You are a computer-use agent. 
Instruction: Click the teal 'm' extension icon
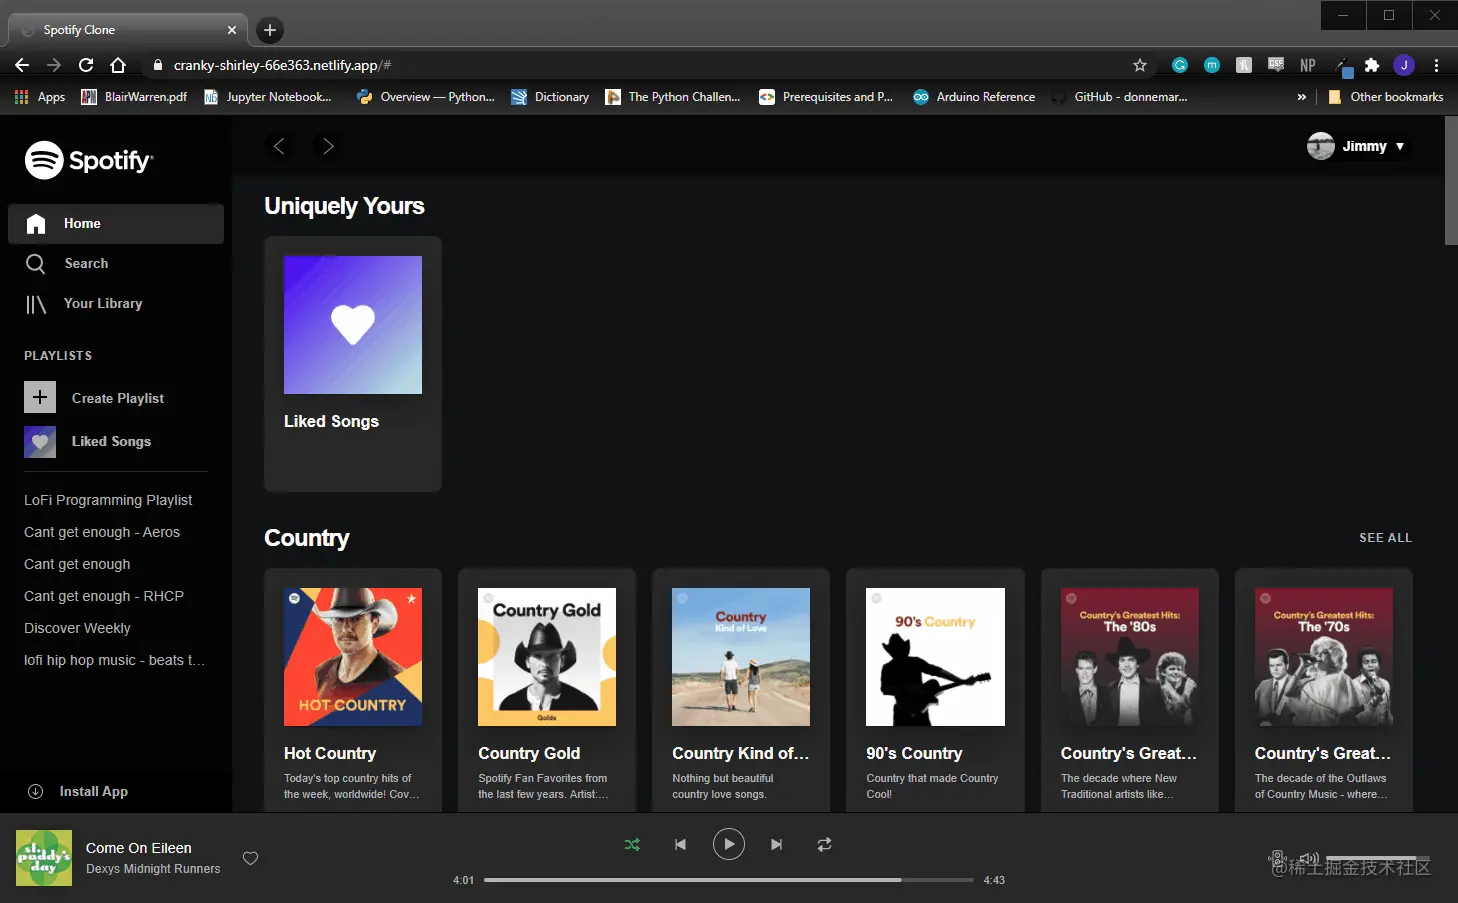point(1212,65)
